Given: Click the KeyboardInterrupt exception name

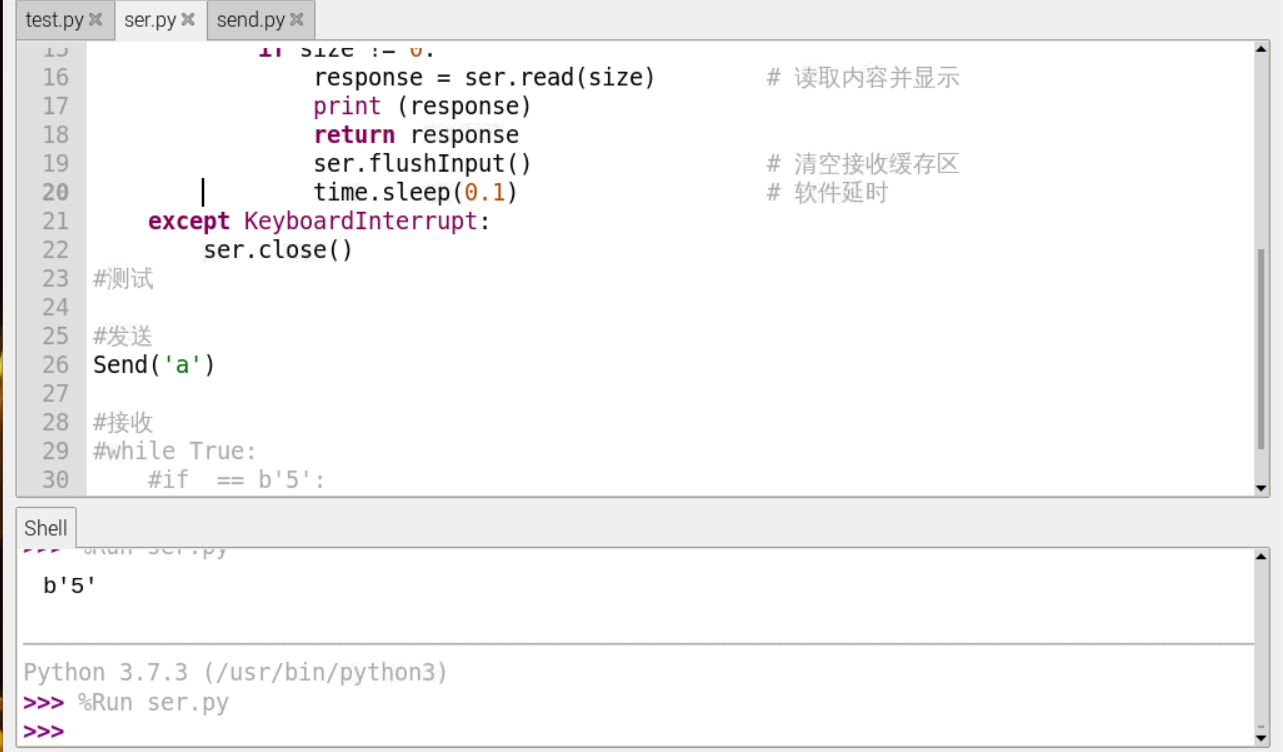Looking at the screenshot, I should 361,221.
